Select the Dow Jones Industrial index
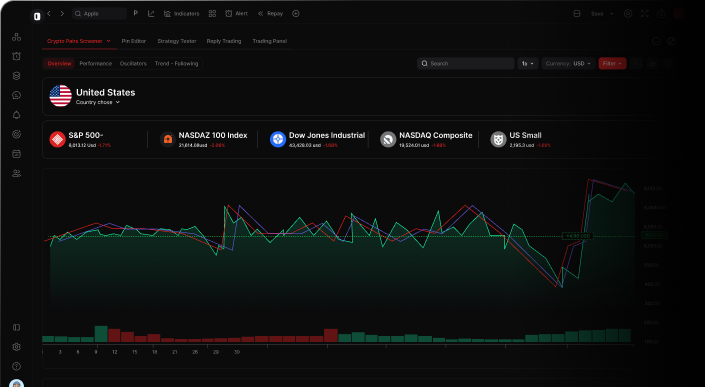The image size is (705, 387). click(317, 139)
